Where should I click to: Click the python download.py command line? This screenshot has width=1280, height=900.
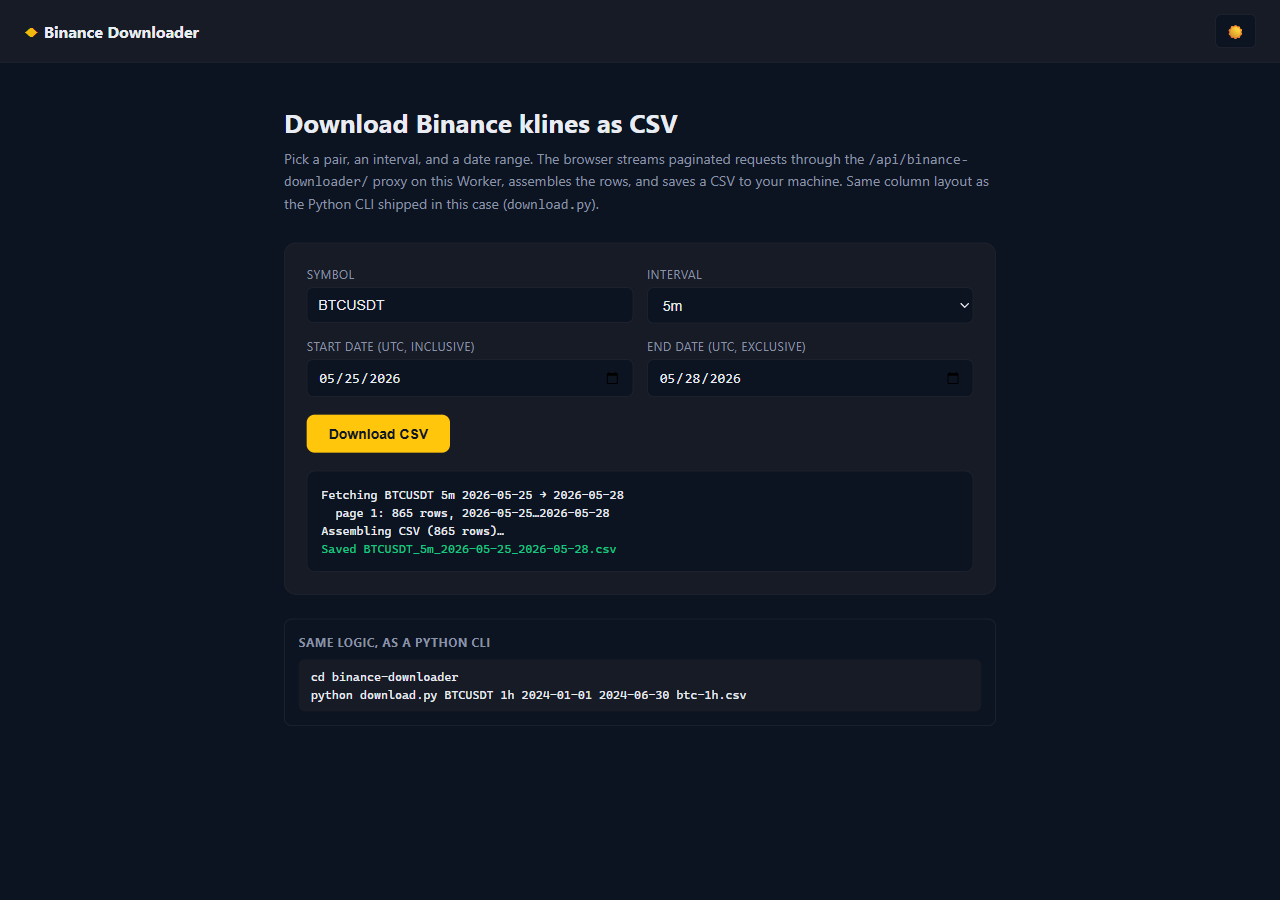[528, 694]
